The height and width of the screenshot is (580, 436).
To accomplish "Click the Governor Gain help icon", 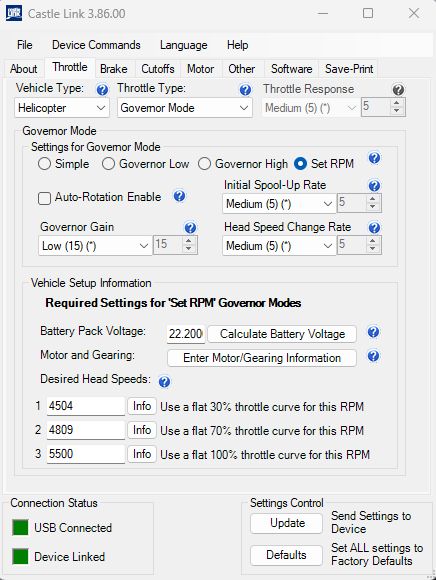I will tap(190, 227).
